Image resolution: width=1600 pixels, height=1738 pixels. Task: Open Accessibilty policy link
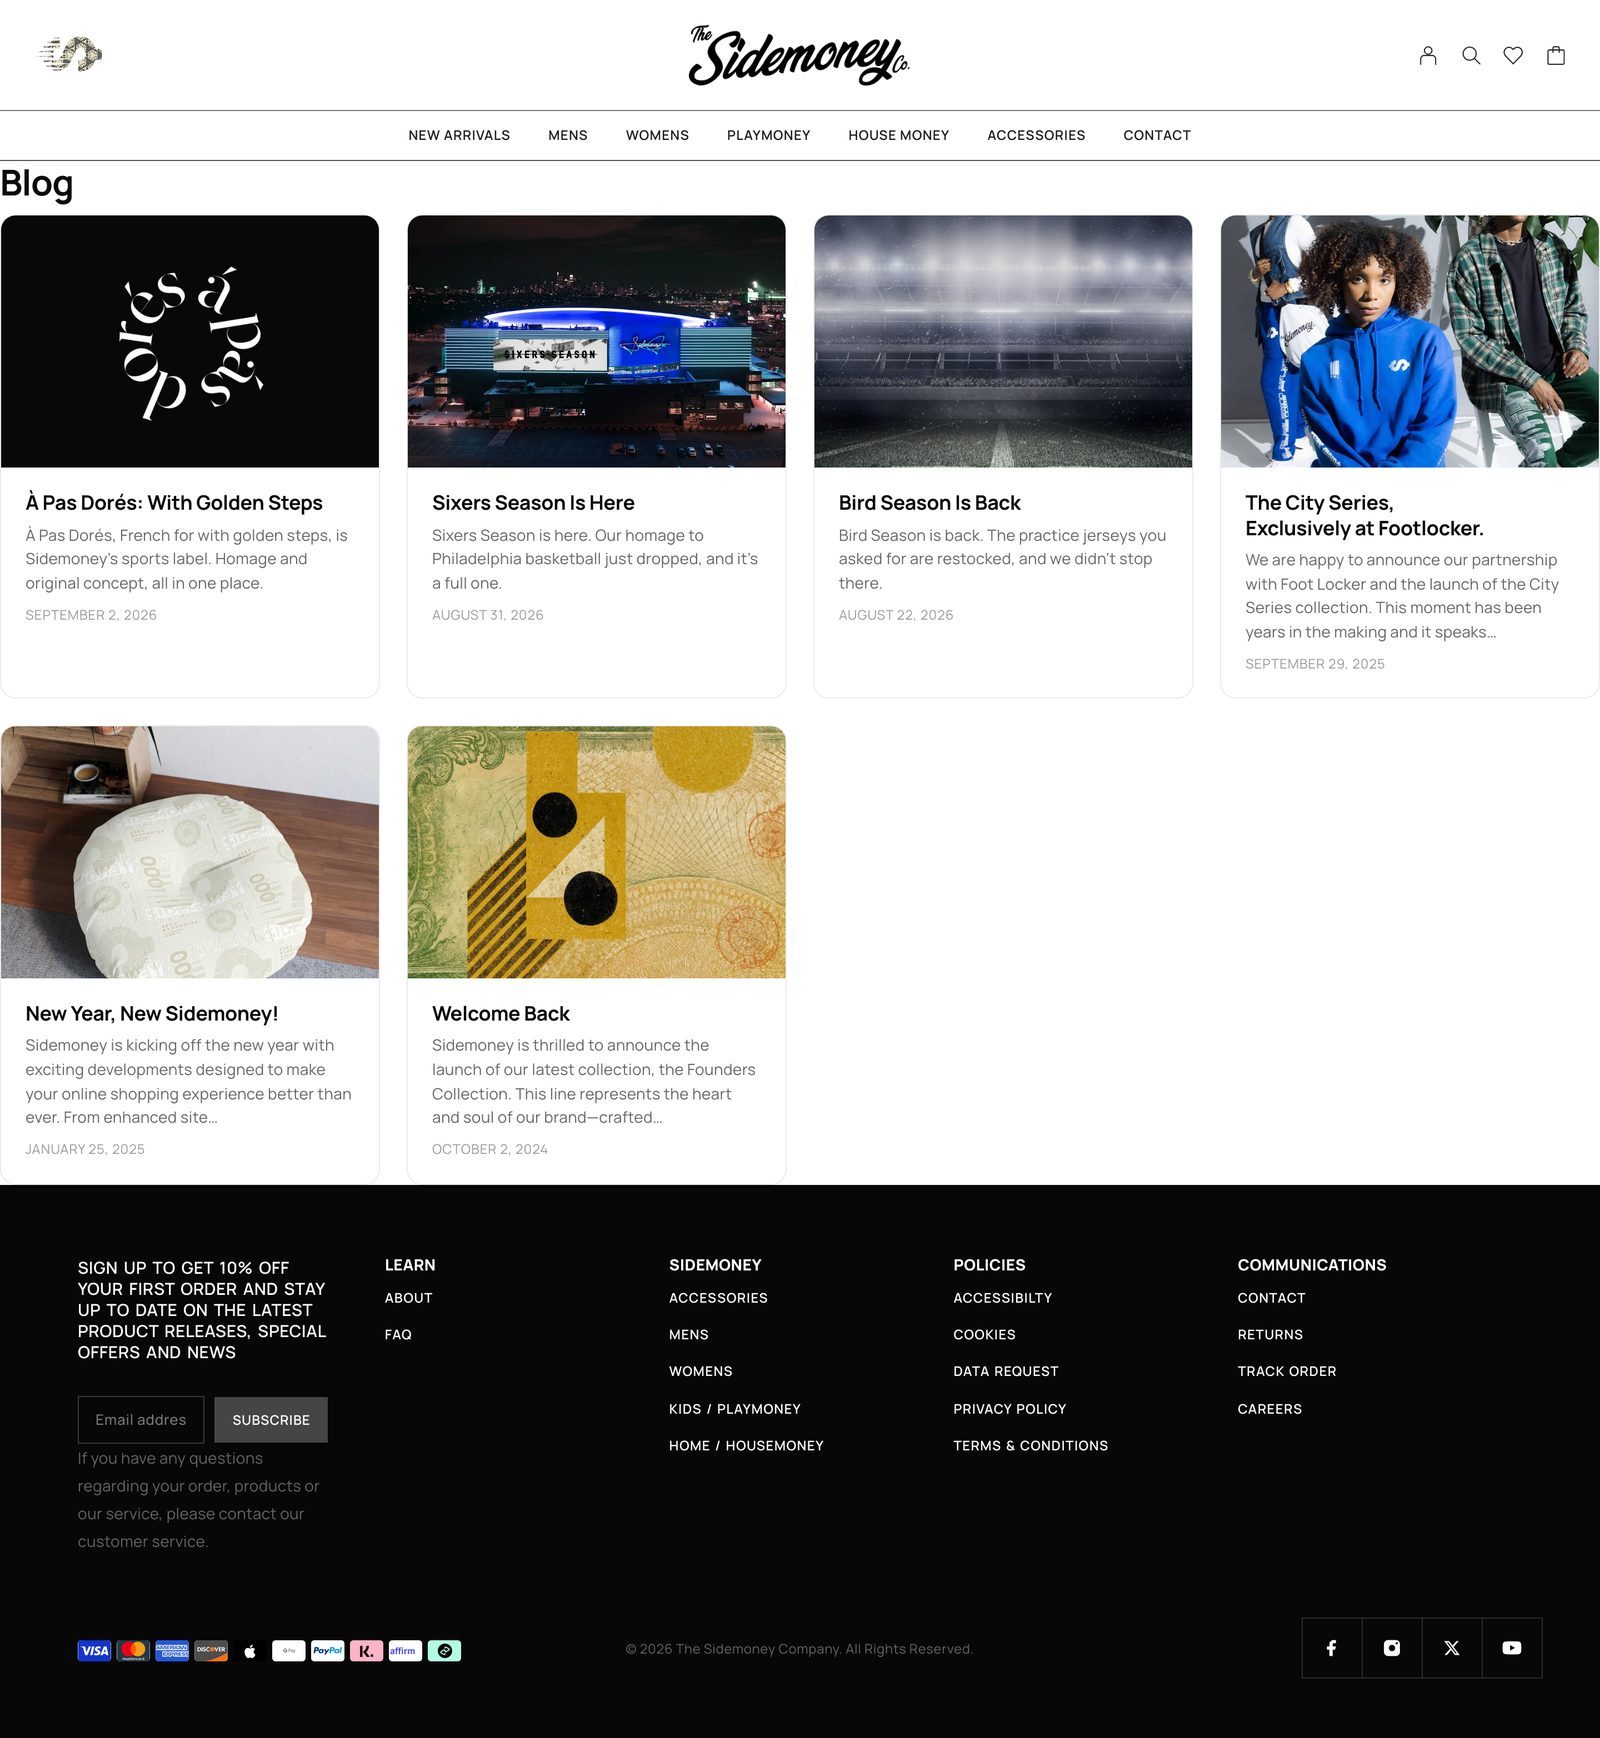[1003, 1298]
